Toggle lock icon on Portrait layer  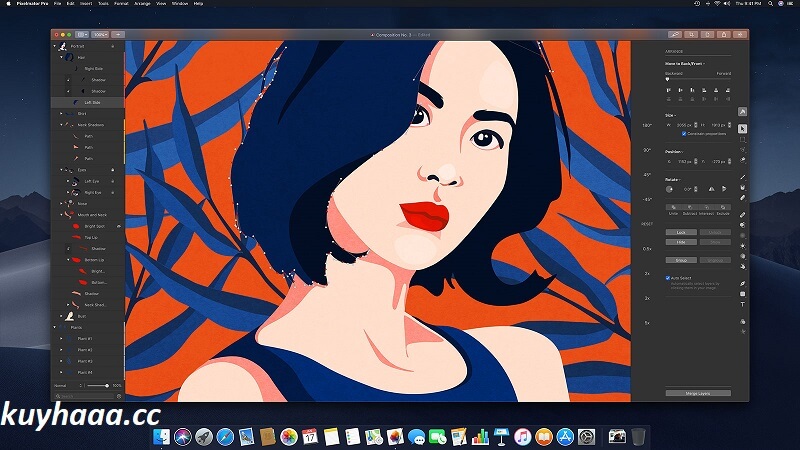point(113,46)
